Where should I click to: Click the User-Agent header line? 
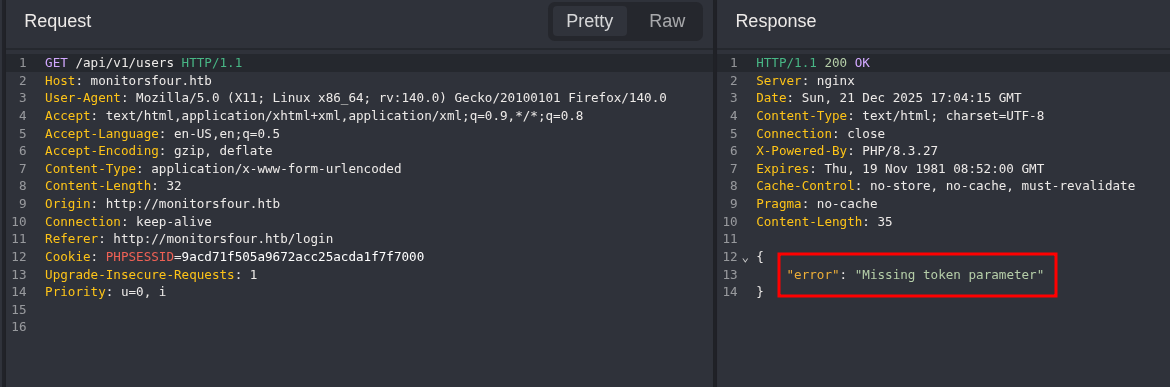pyautogui.click(x=355, y=98)
